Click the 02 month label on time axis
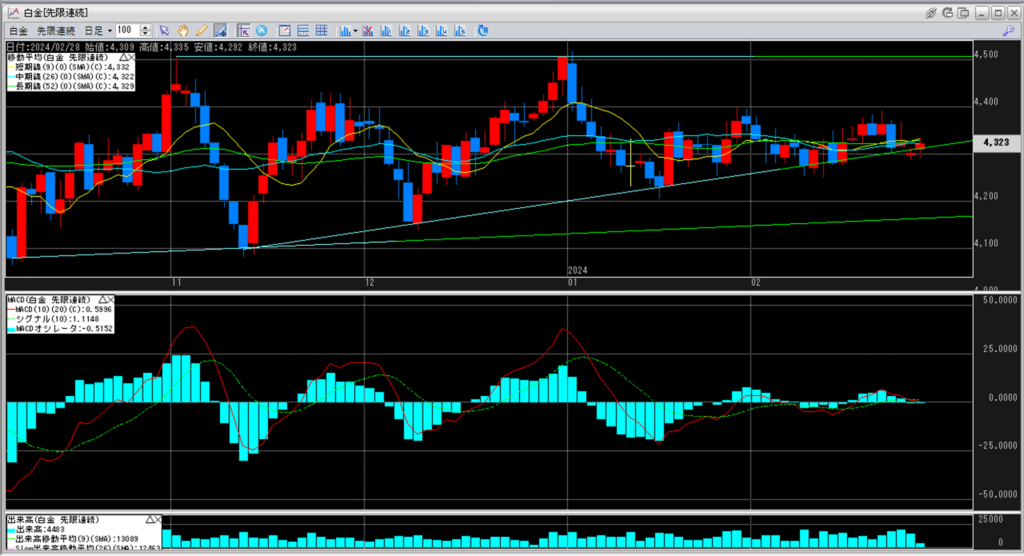This screenshot has width=1024, height=556. (756, 283)
